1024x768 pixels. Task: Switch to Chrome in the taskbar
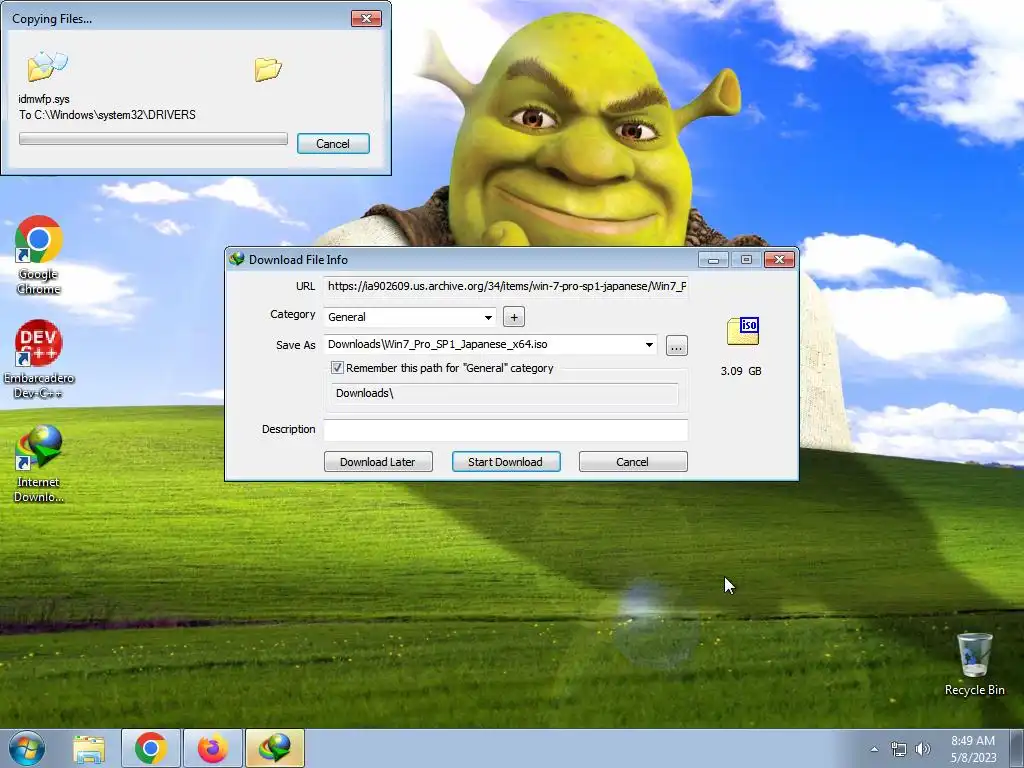point(151,748)
